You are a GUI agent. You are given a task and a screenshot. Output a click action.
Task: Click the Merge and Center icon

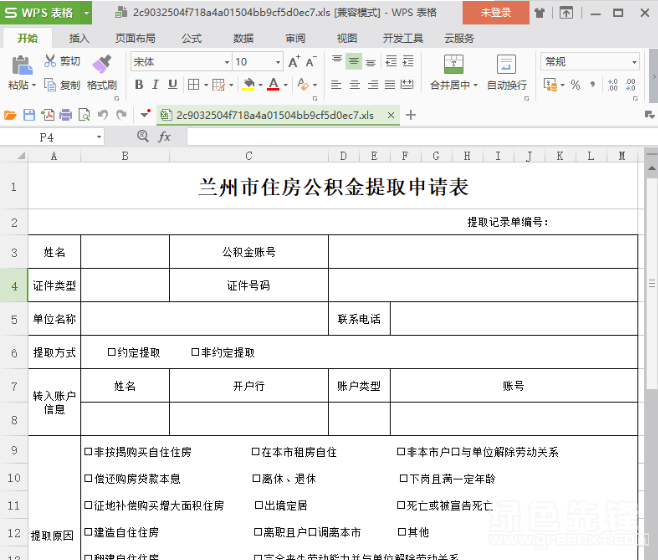pyautogui.click(x=454, y=64)
